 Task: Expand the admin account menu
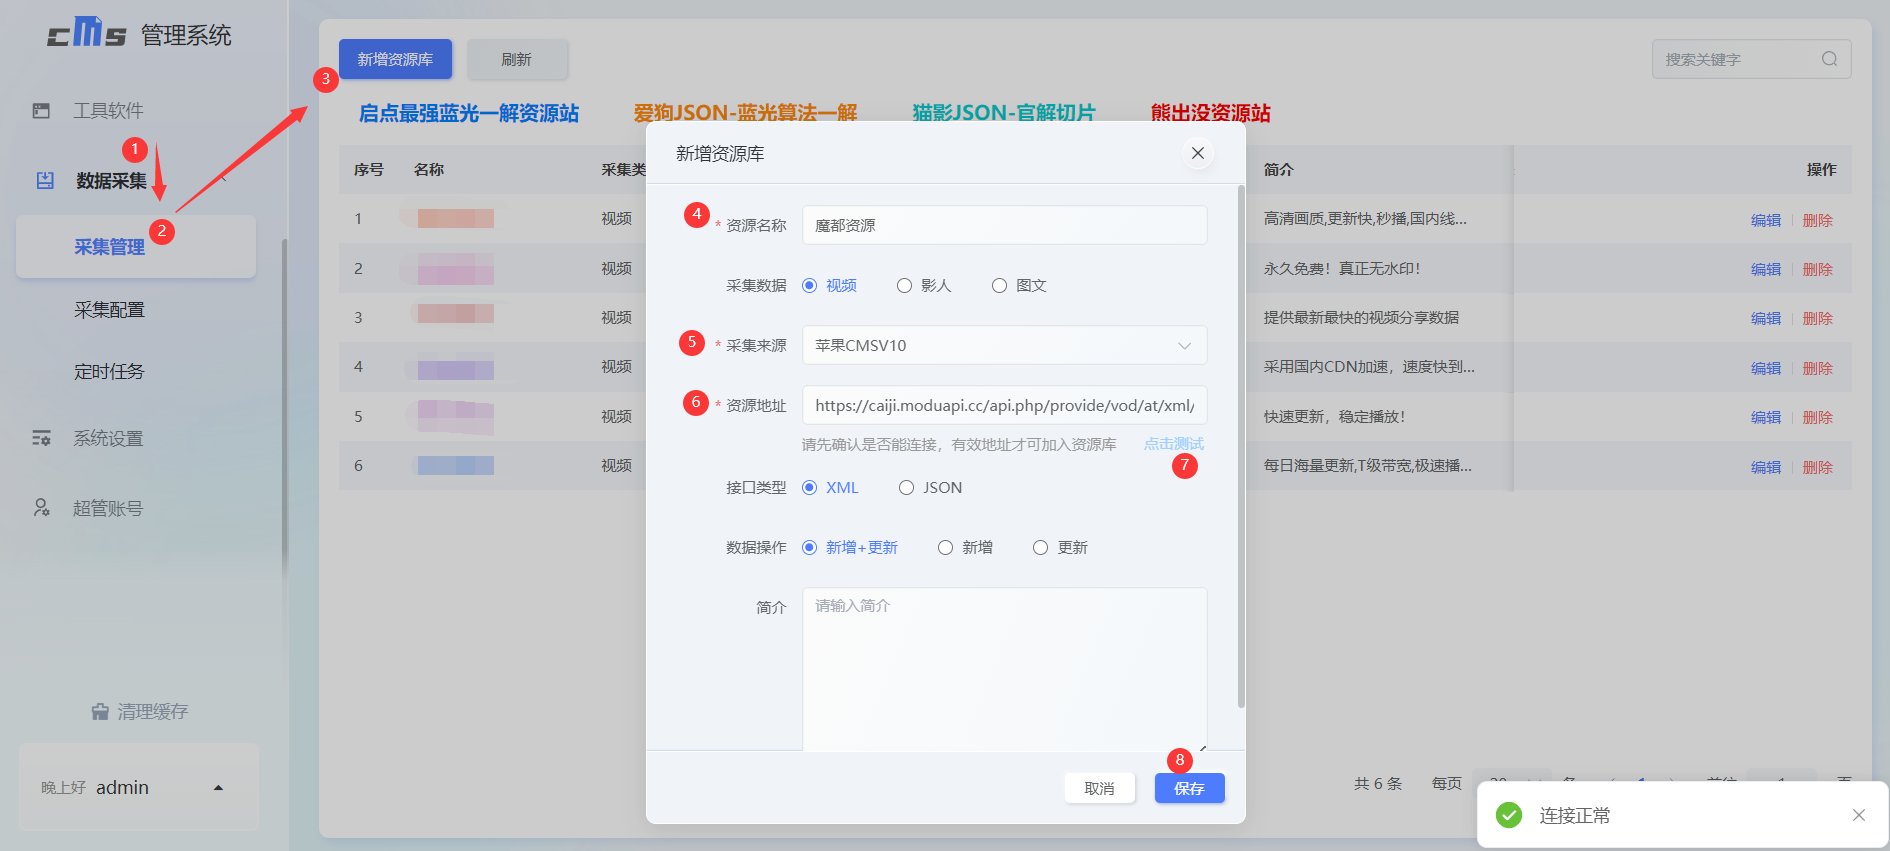point(218,788)
